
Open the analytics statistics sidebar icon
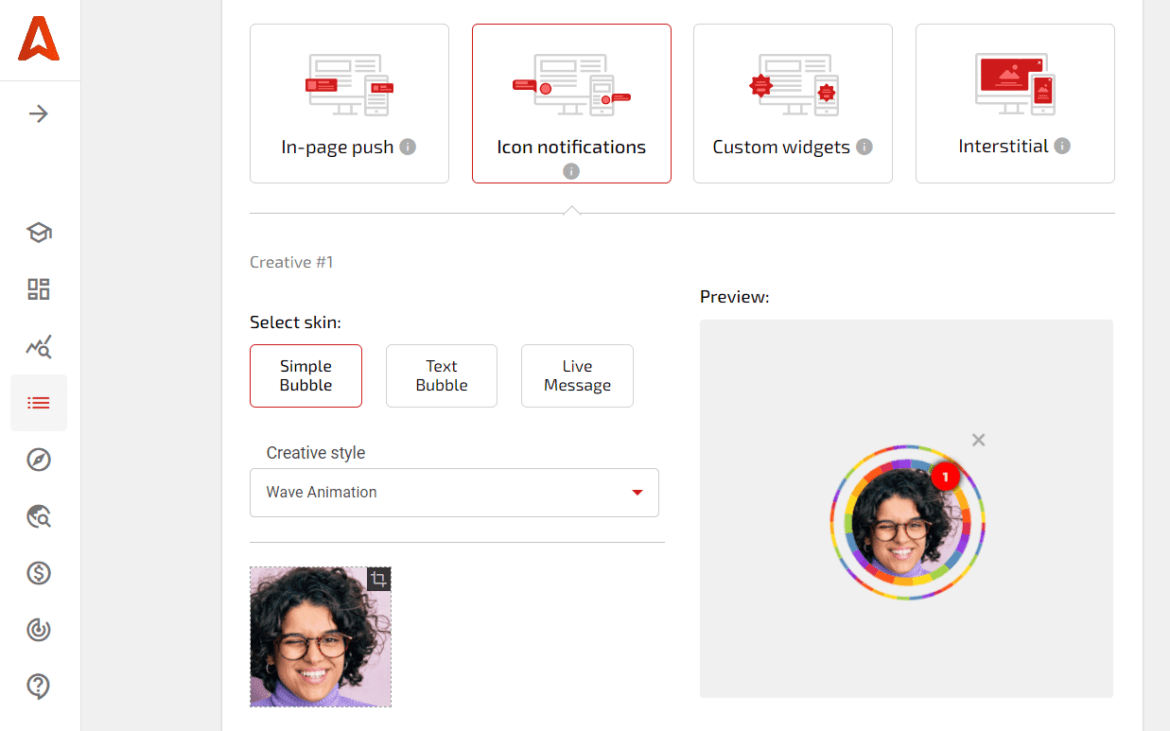pyautogui.click(x=38, y=346)
